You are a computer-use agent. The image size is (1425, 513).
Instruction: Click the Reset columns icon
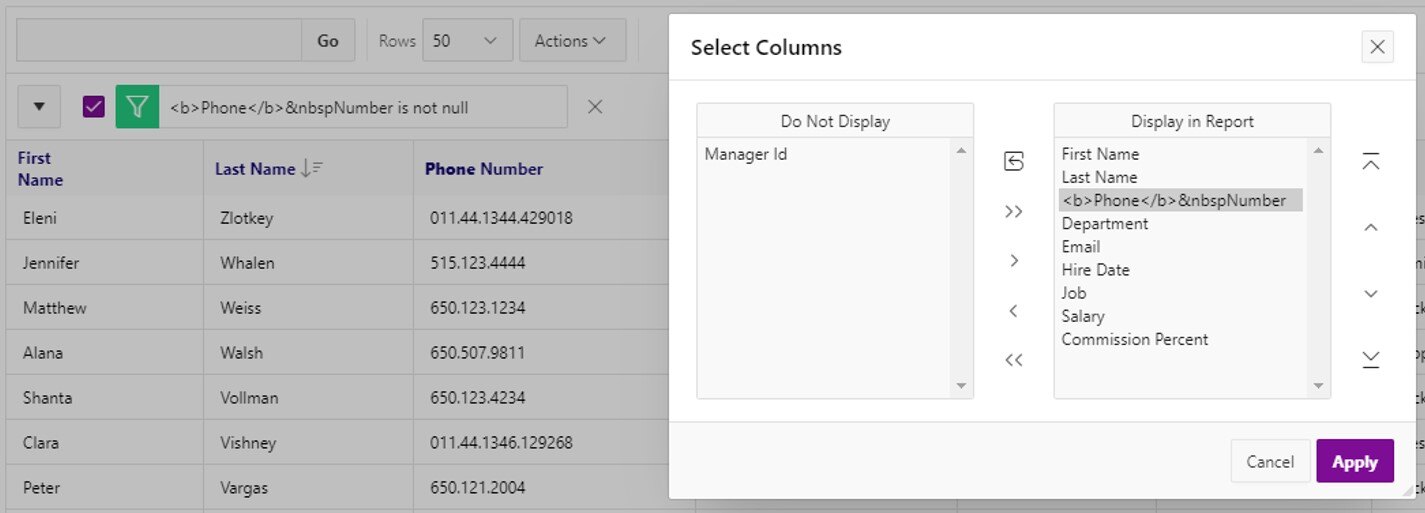1013,161
